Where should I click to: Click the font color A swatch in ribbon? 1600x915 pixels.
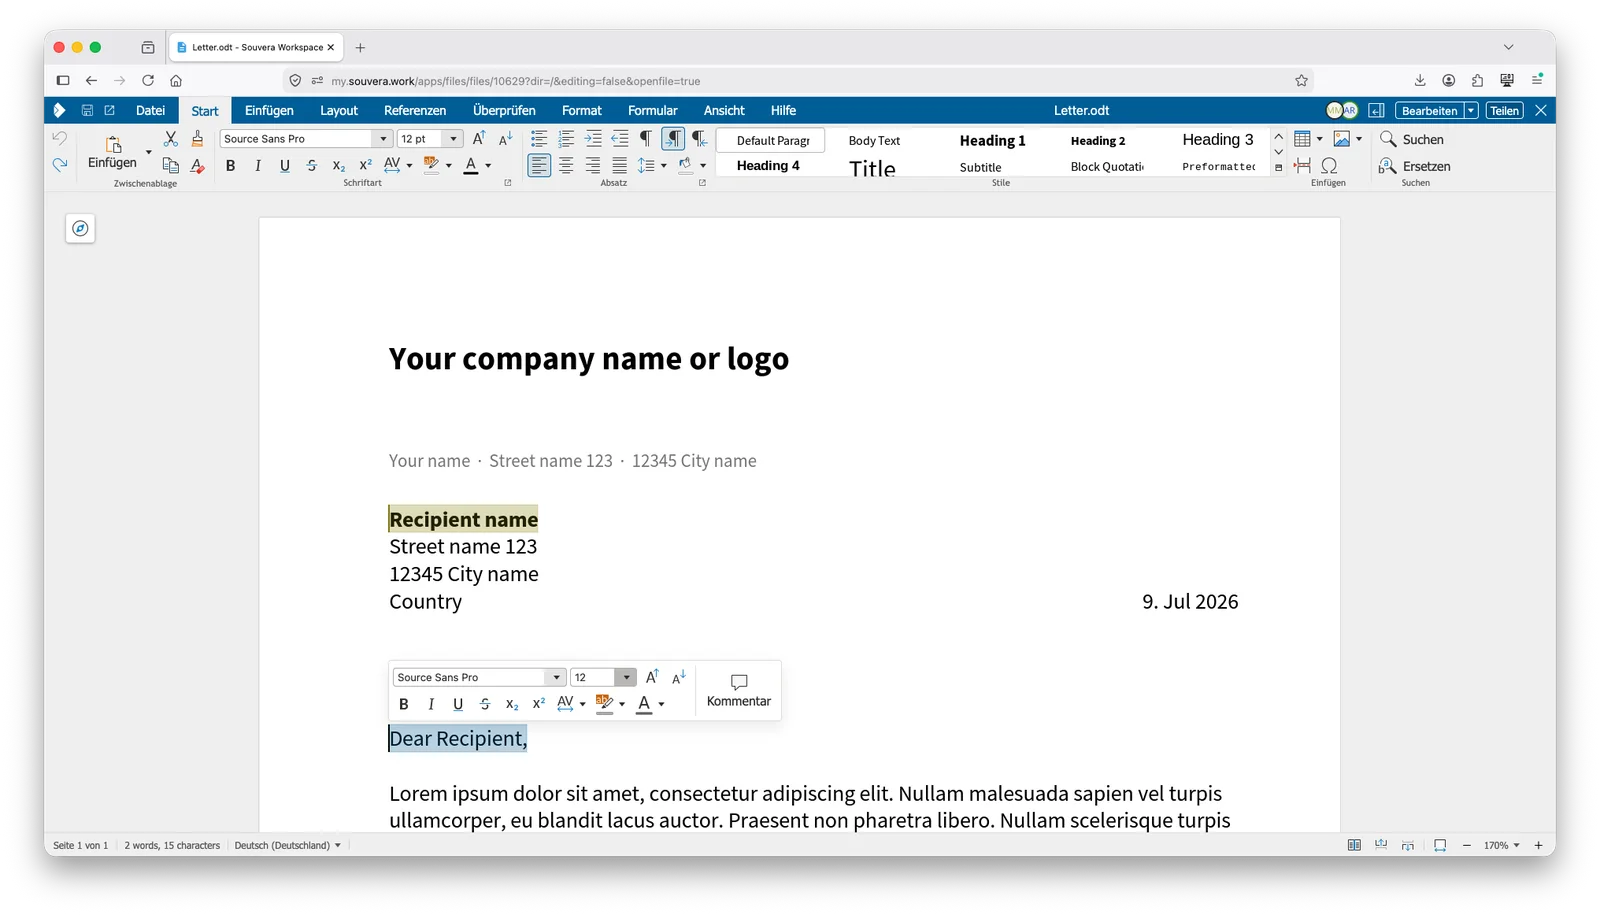point(471,166)
